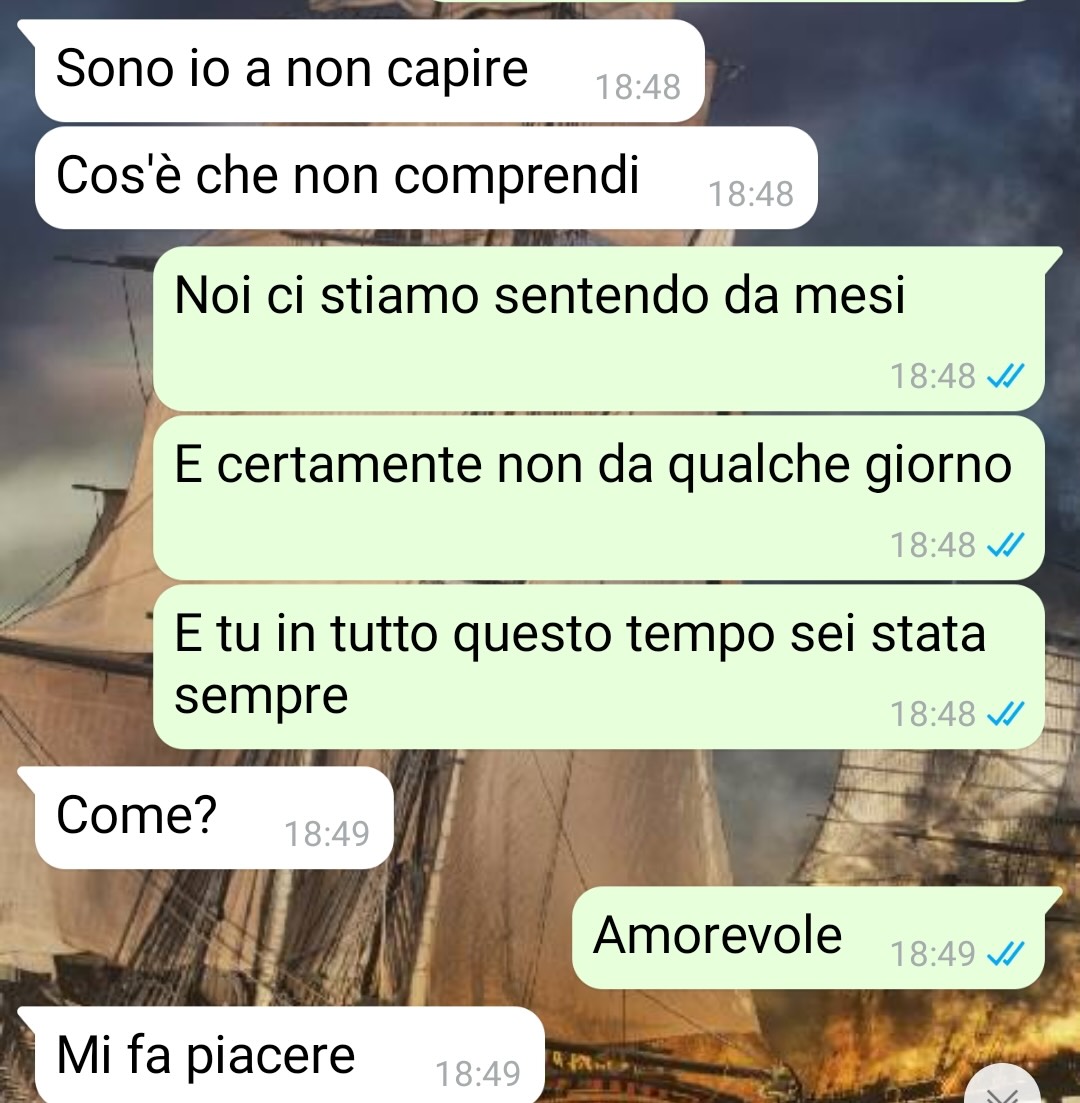Tap 18:48 timestamp on 'Sono io' message
This screenshot has width=1080, height=1103.
(x=638, y=88)
